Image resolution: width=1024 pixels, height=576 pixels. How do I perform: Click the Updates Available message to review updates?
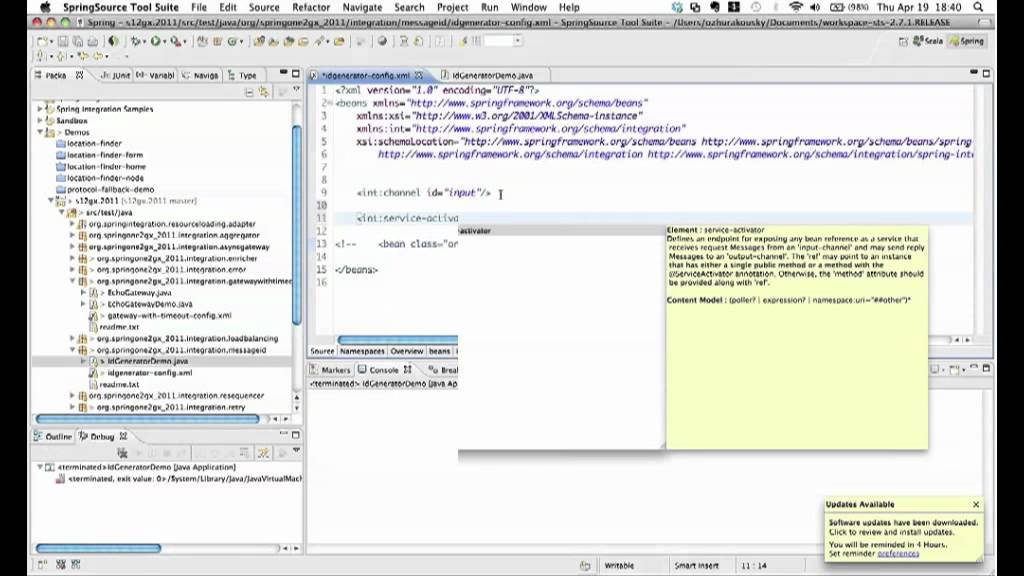[903, 527]
